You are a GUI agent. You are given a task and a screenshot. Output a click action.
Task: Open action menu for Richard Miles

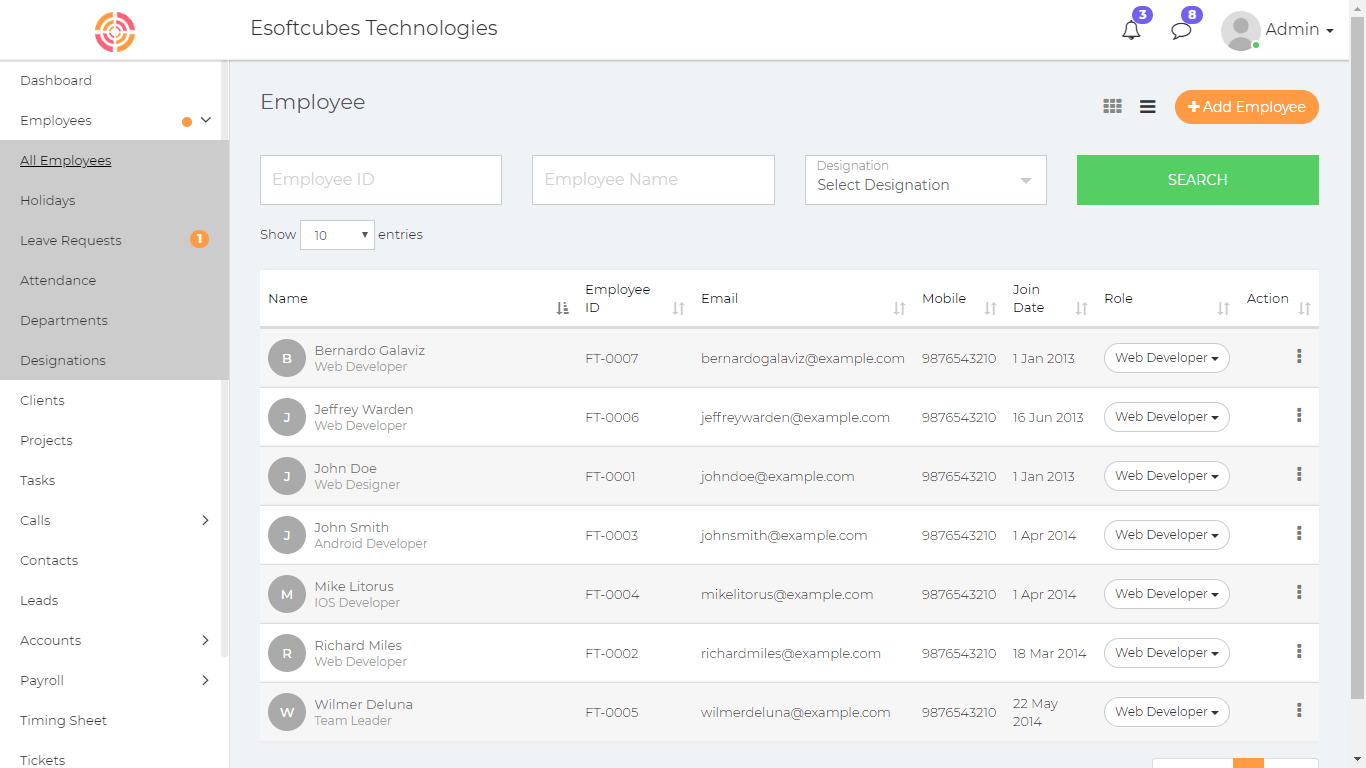pos(1299,652)
